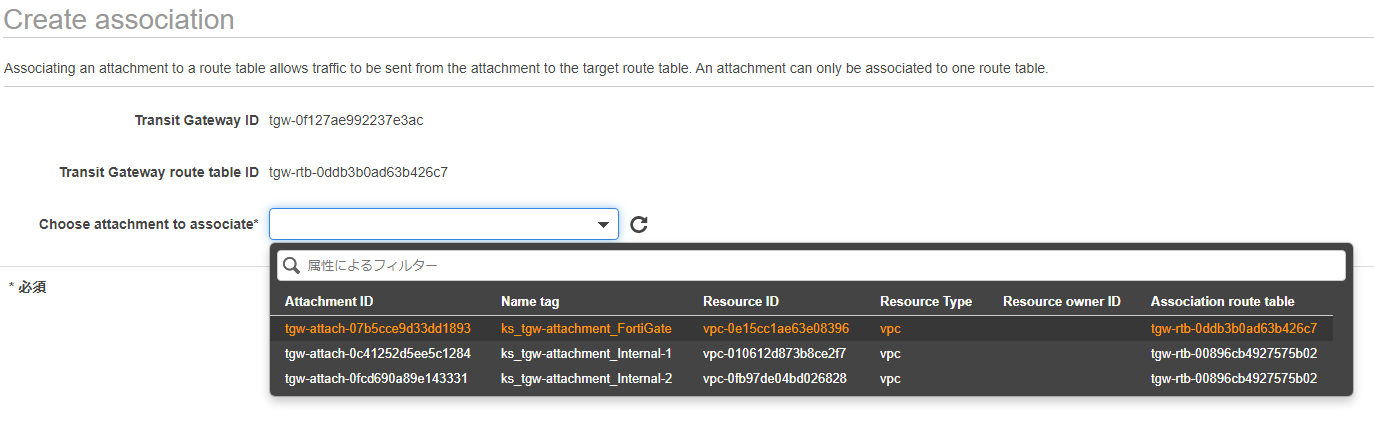Click name tag ks_tgw-attachment_Internal-1

586,353
